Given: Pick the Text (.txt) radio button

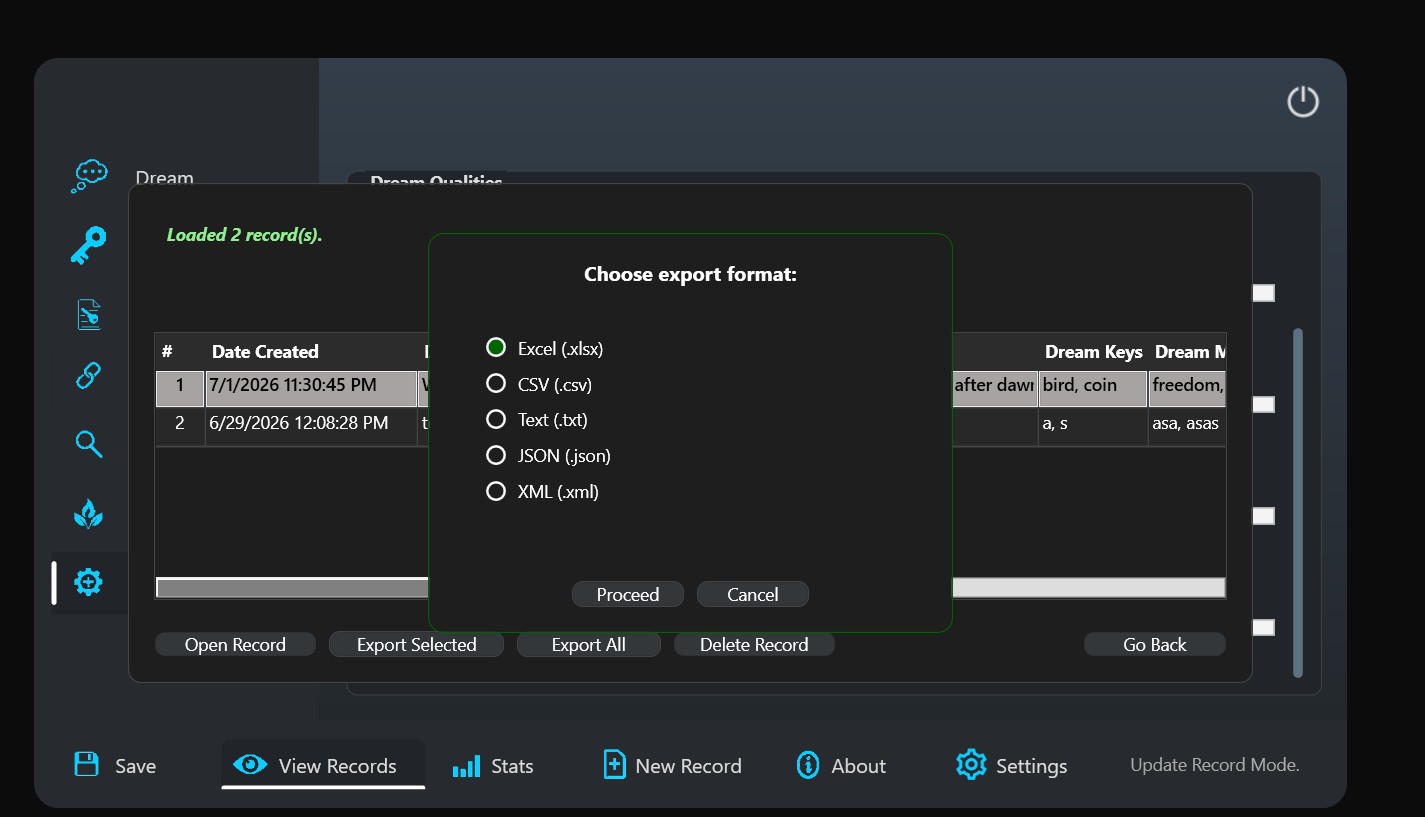Looking at the screenshot, I should tap(536, 420).
